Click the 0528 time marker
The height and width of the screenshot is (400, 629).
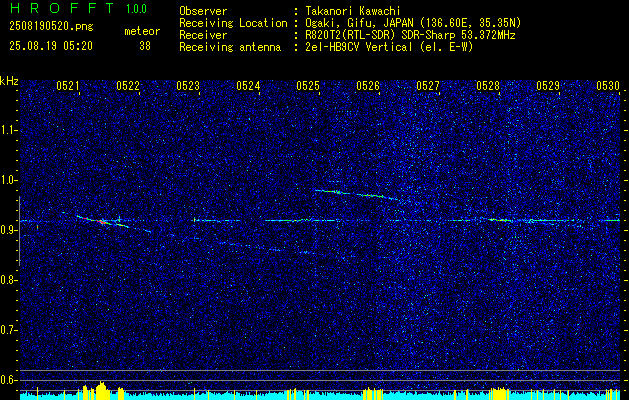click(x=488, y=86)
